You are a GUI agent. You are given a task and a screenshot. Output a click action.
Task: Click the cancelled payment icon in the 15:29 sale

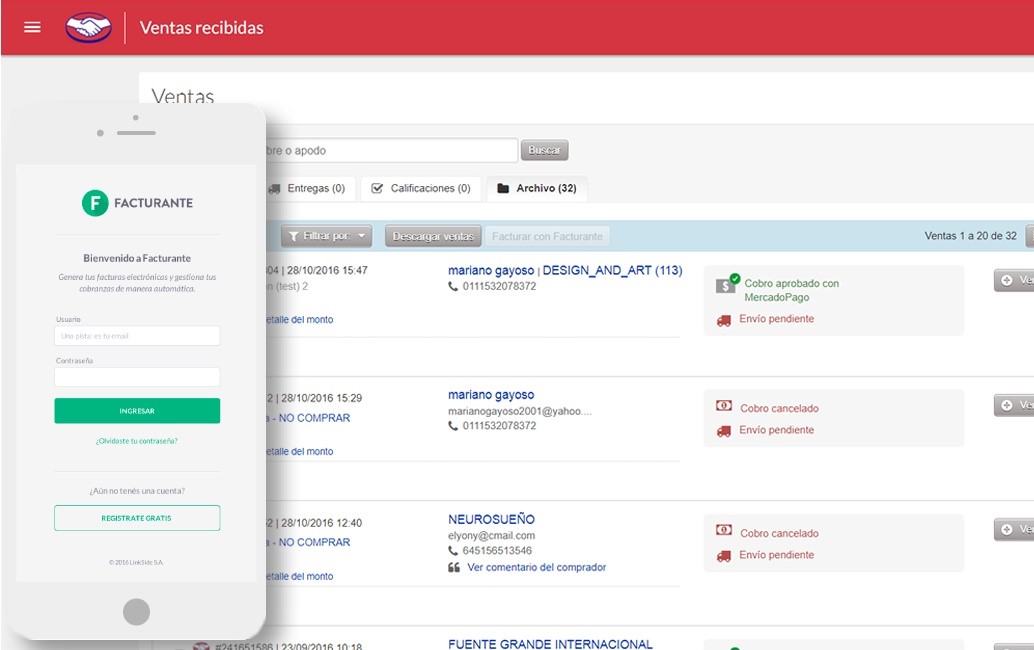(x=724, y=406)
